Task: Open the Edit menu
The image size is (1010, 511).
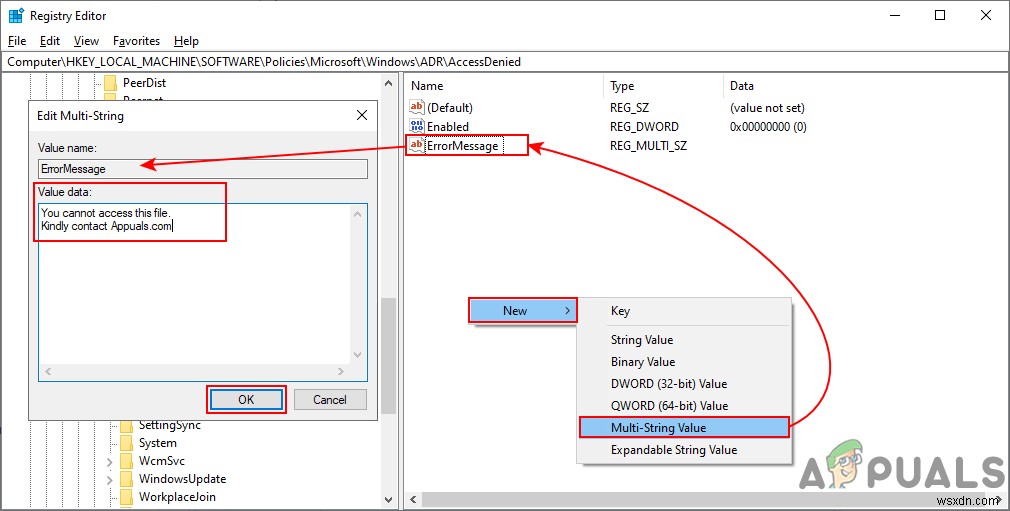Action: point(50,41)
